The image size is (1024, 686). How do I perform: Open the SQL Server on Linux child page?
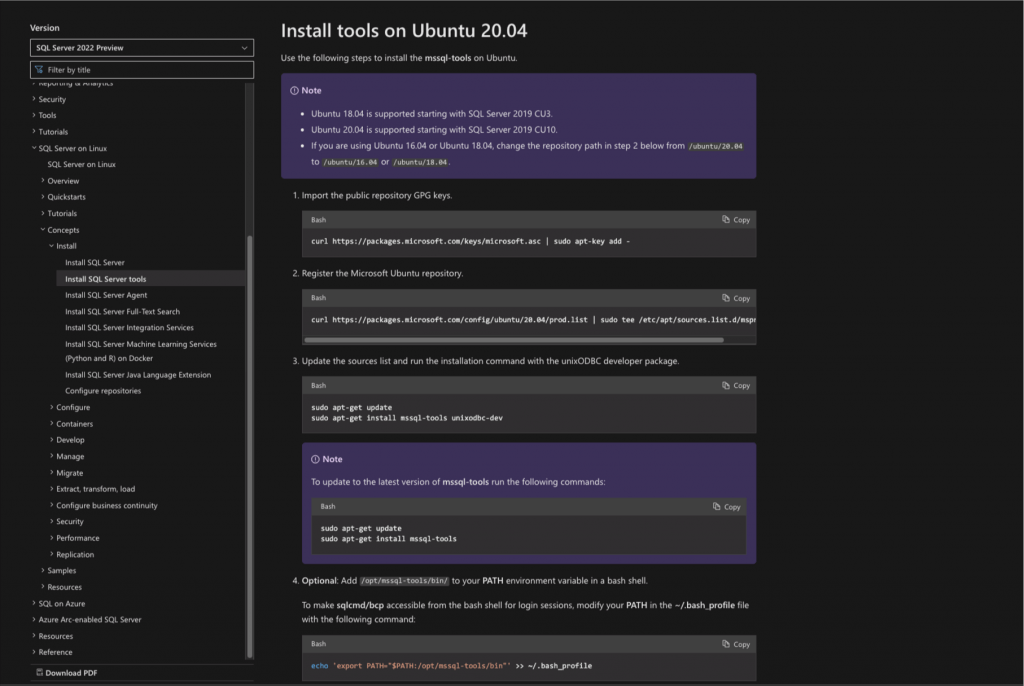coord(82,165)
